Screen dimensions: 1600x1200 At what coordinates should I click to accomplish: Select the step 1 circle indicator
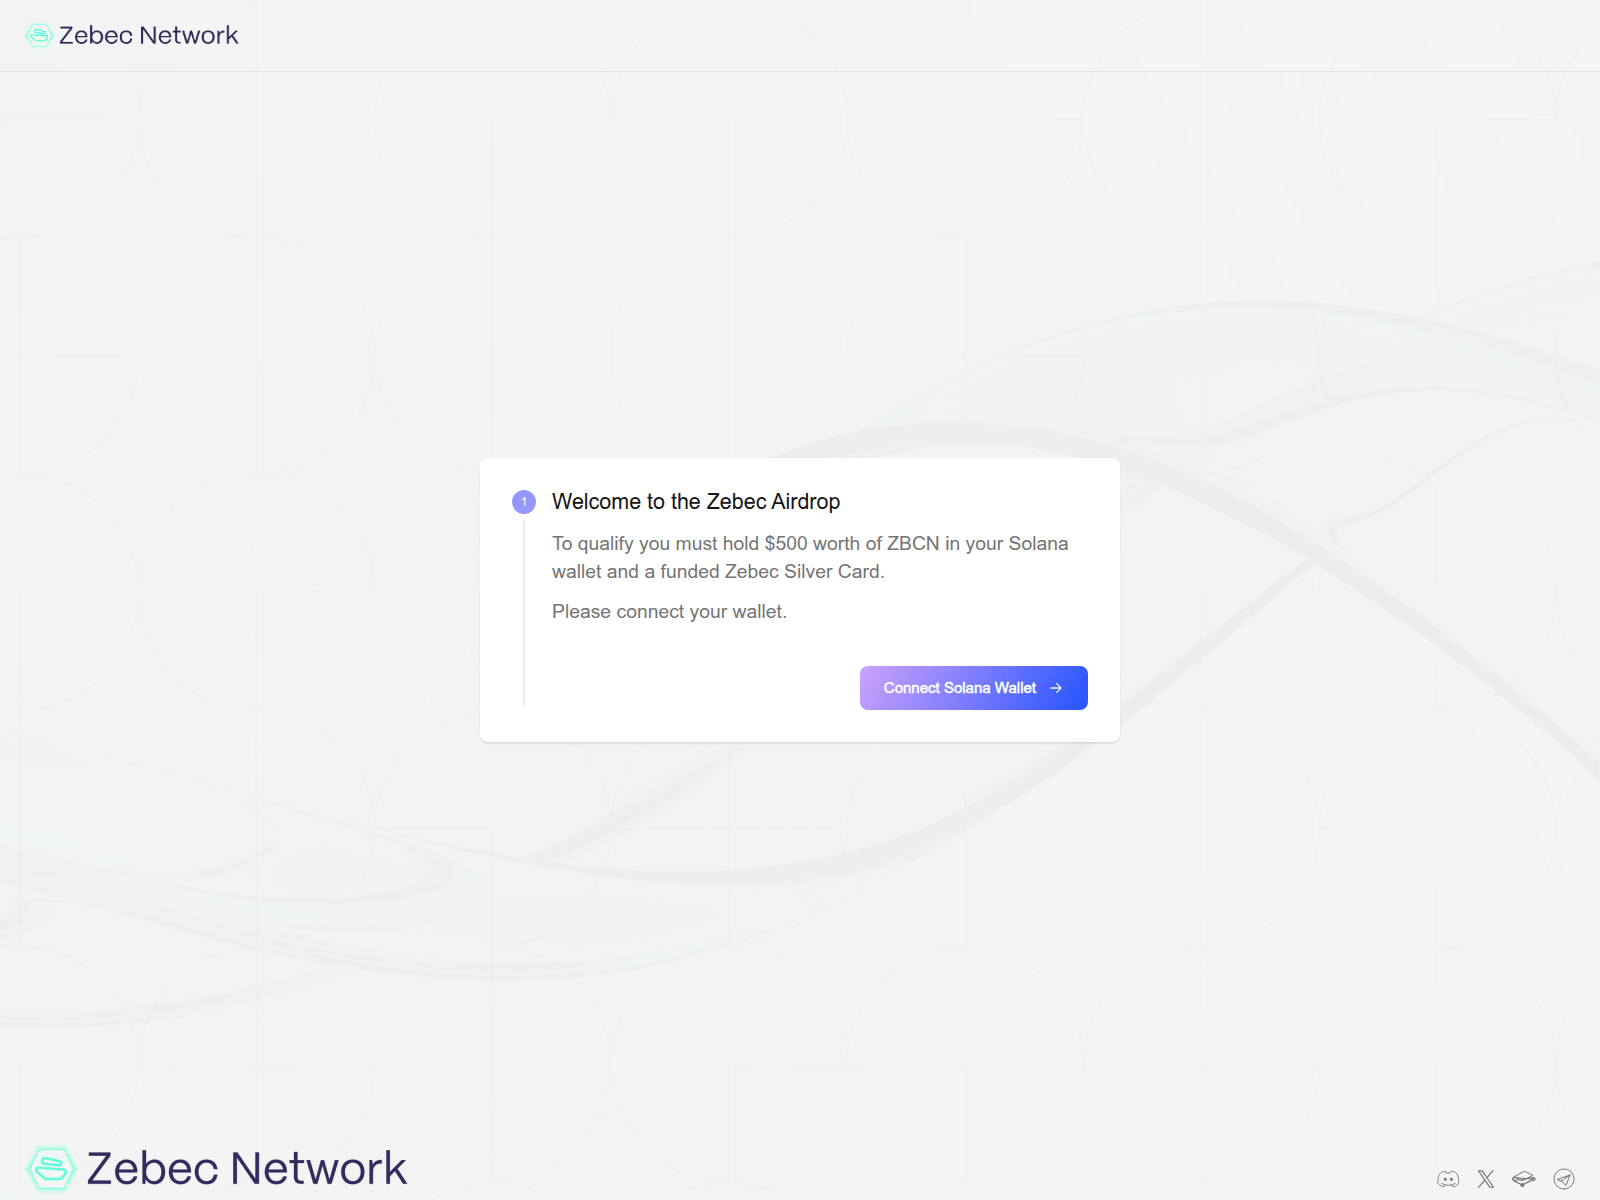tap(524, 502)
